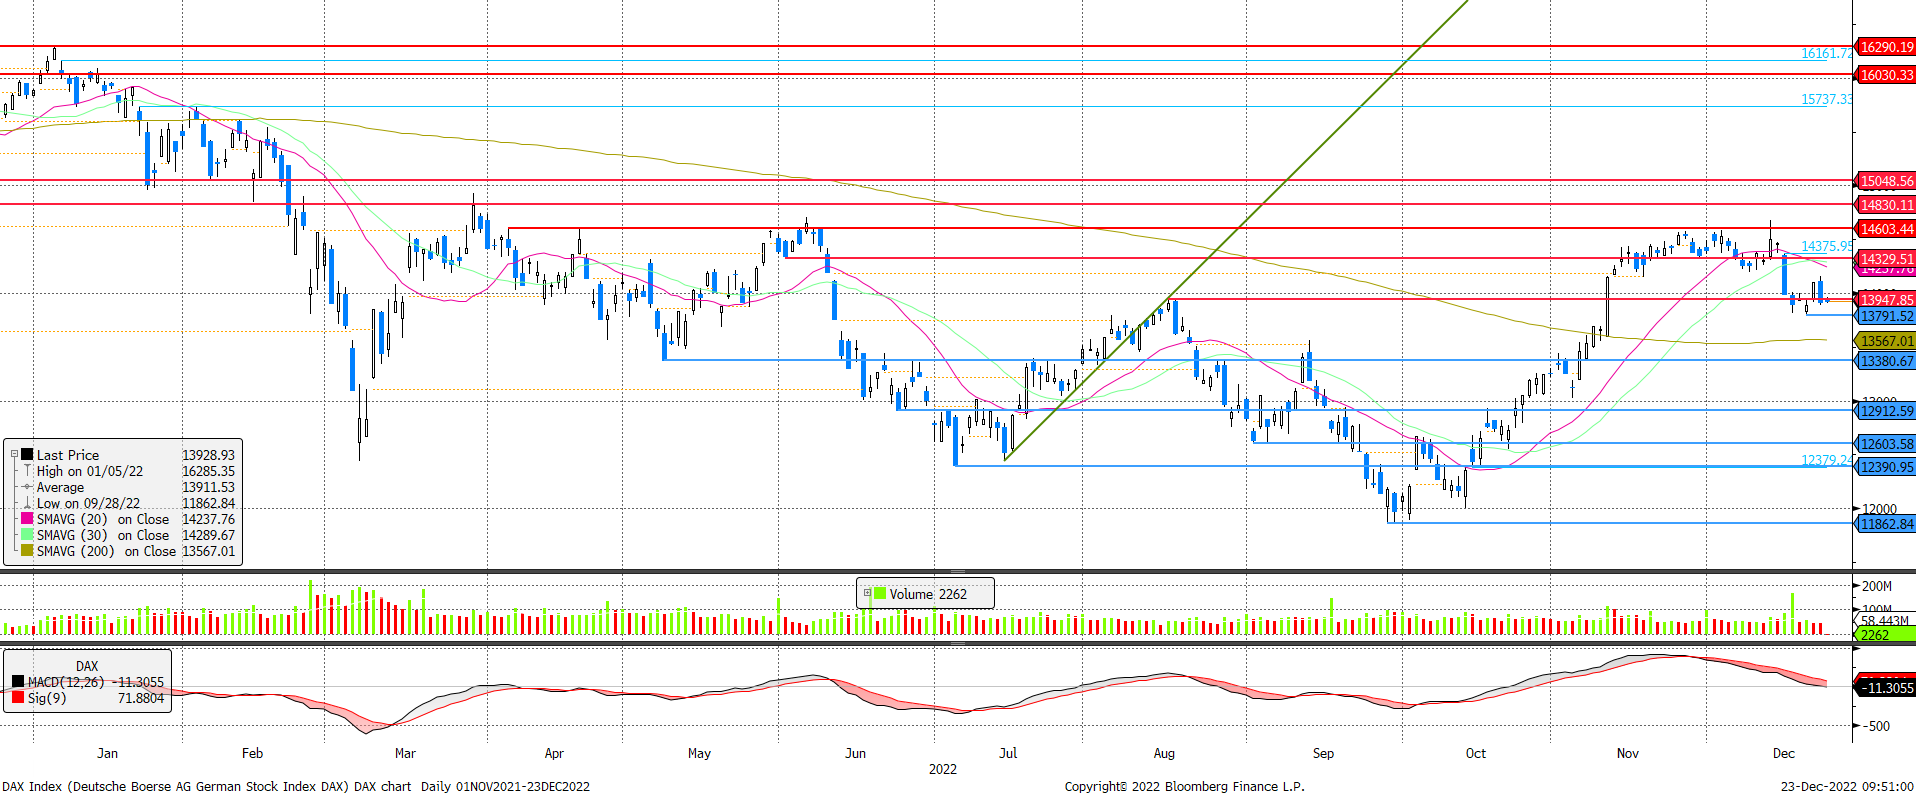Click the 'Volume 2262' legend label
This screenshot has width=1916, height=795.
pos(928,593)
